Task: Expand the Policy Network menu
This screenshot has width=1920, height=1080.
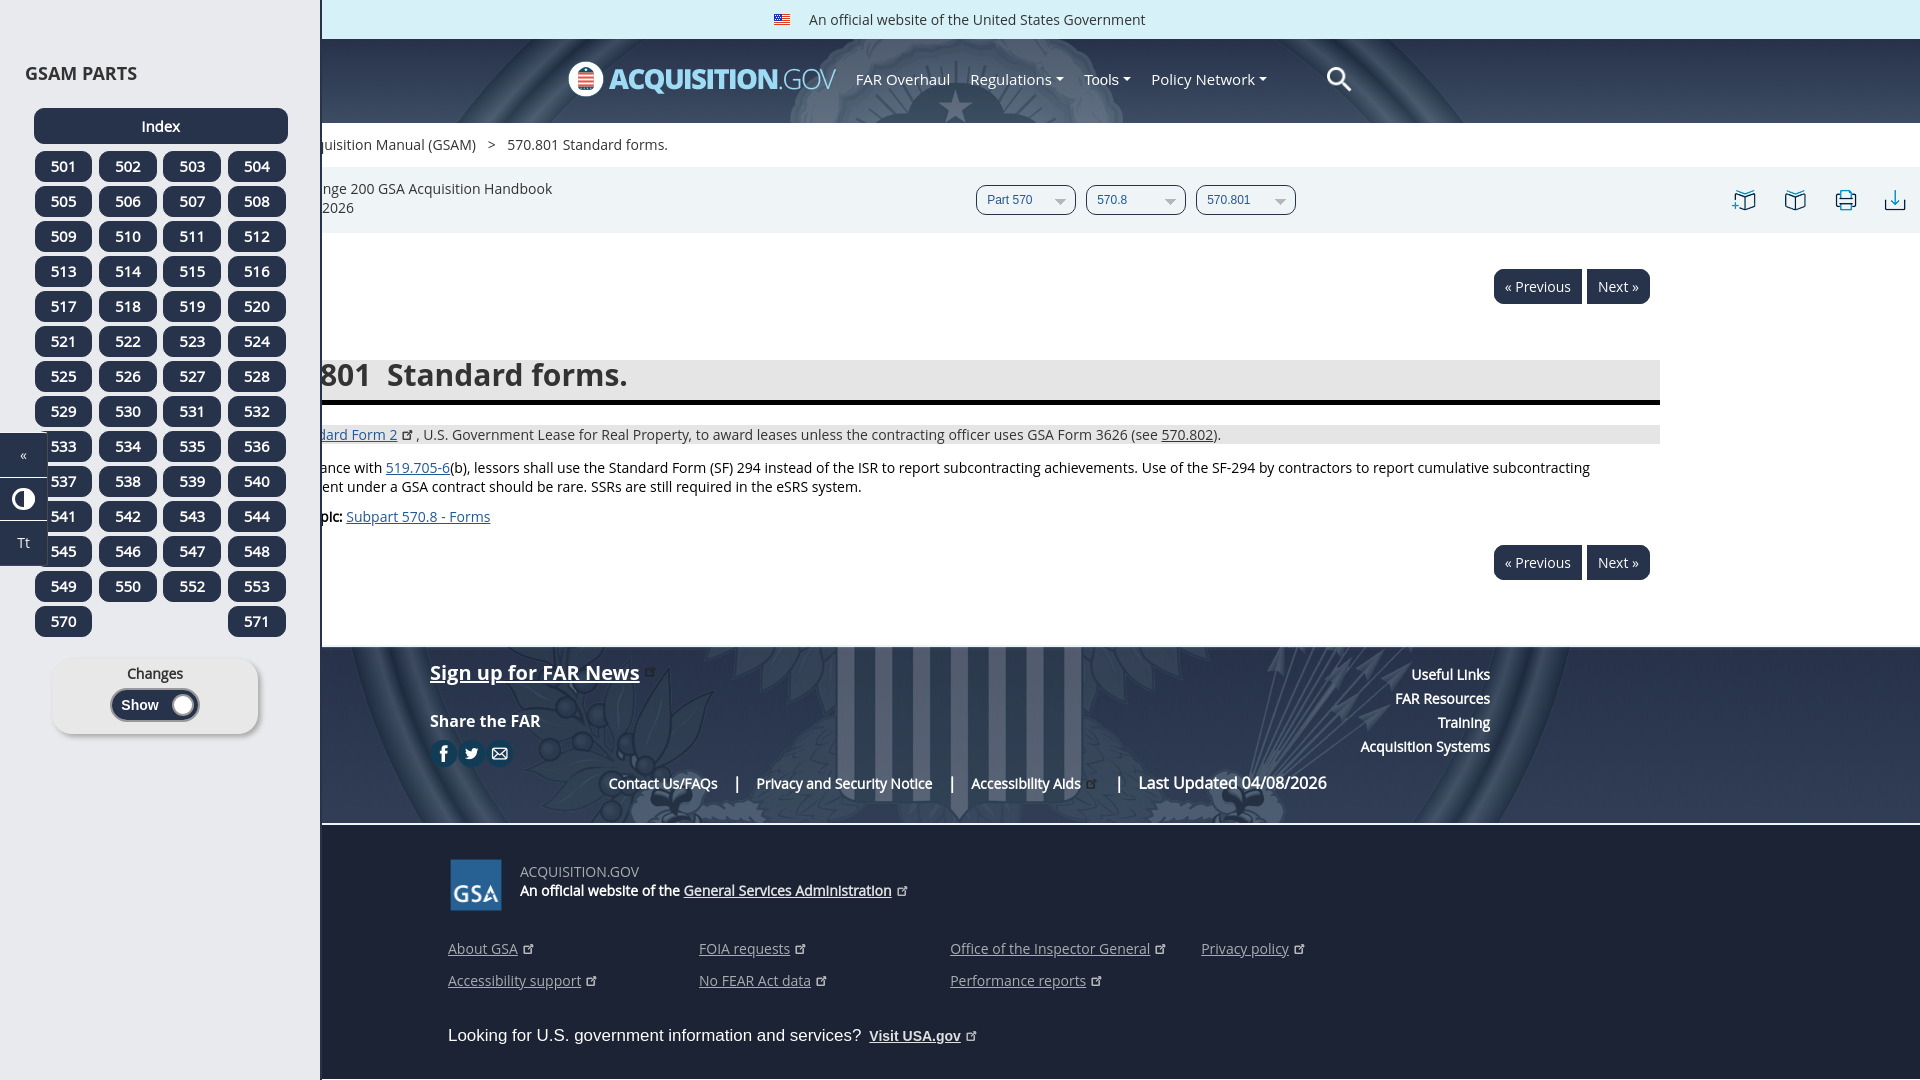Action: [1208, 79]
